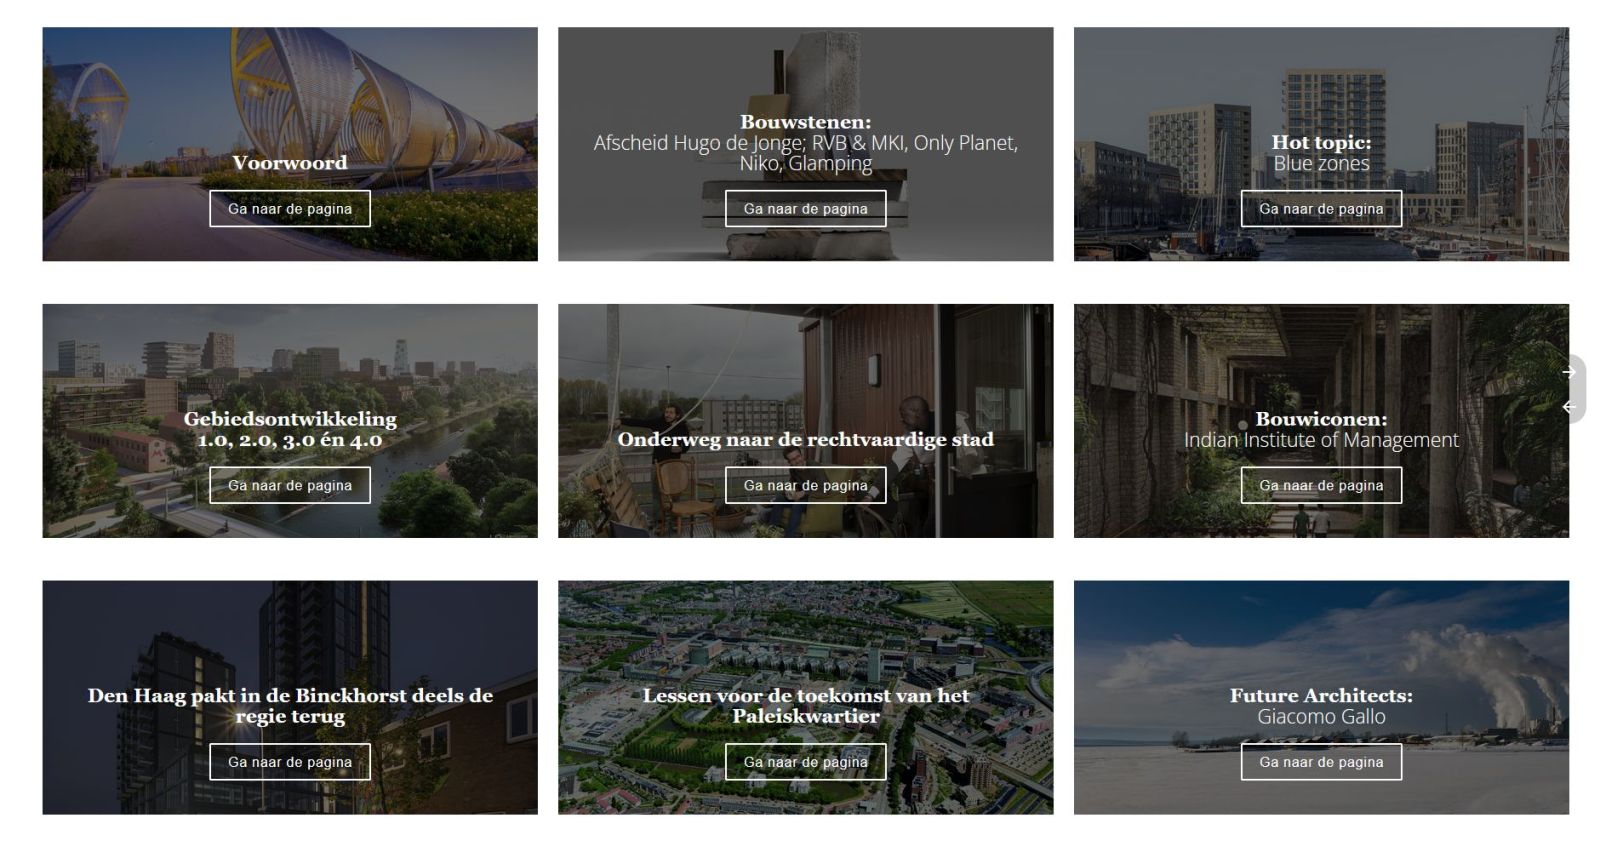Go to the Paleiskwartier page button

tap(805, 762)
